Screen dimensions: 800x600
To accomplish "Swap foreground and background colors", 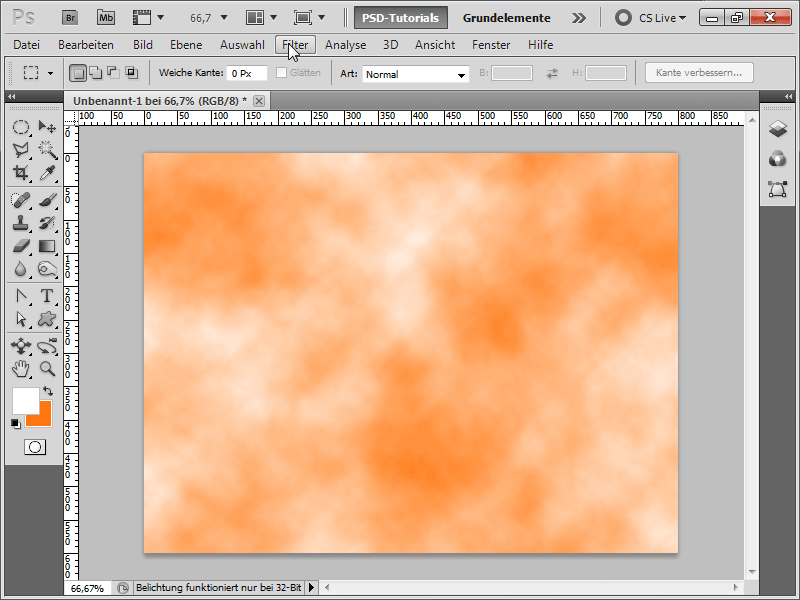I will click(x=48, y=391).
